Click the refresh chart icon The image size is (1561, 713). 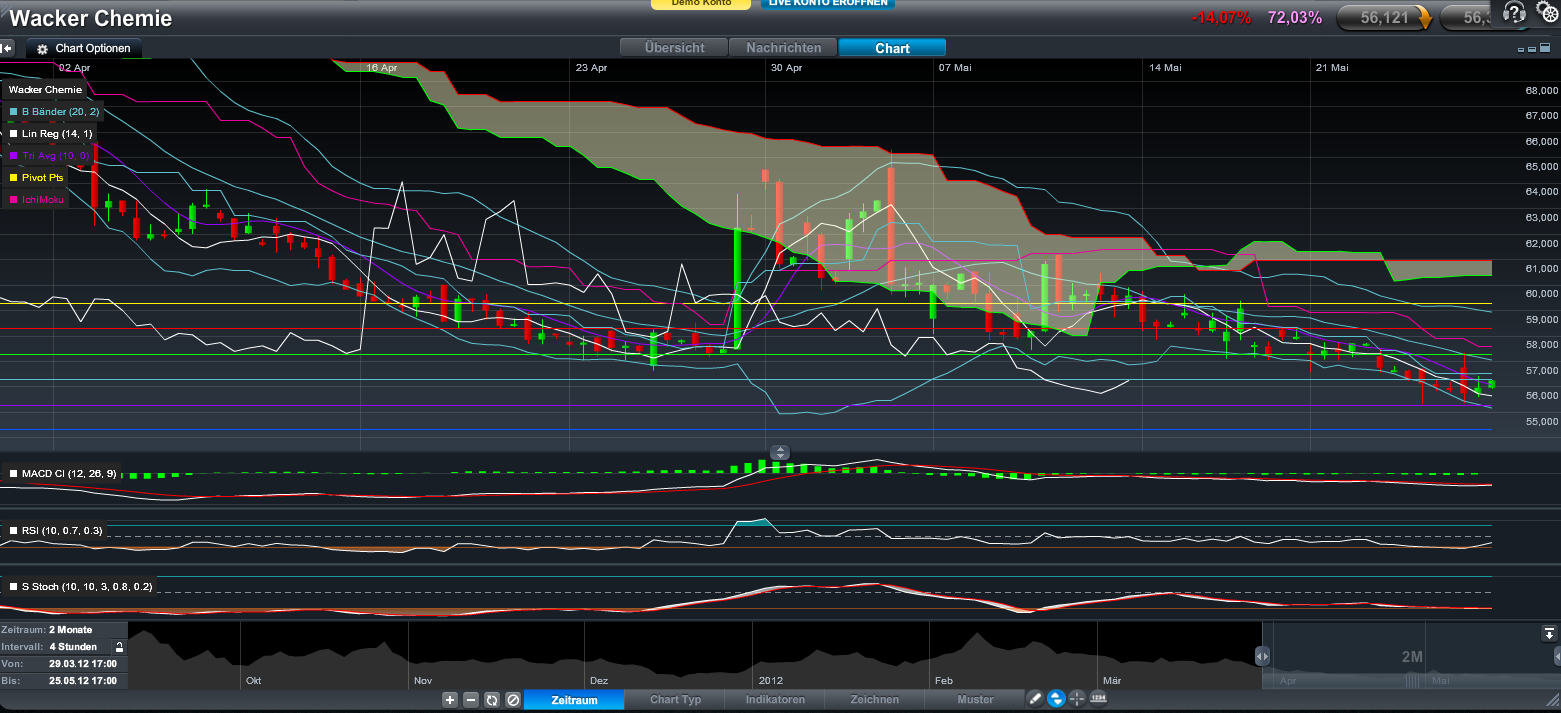(492, 700)
